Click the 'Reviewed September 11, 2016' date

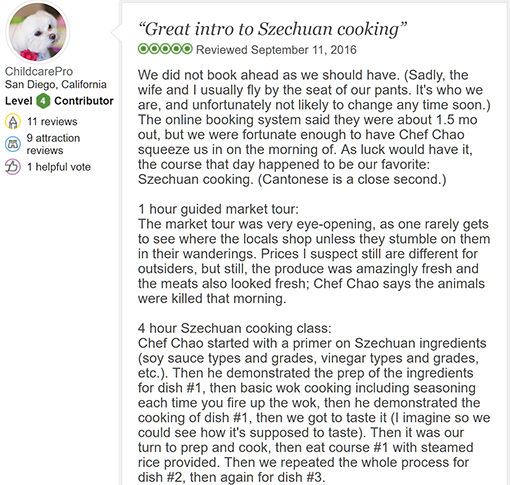click(x=276, y=50)
